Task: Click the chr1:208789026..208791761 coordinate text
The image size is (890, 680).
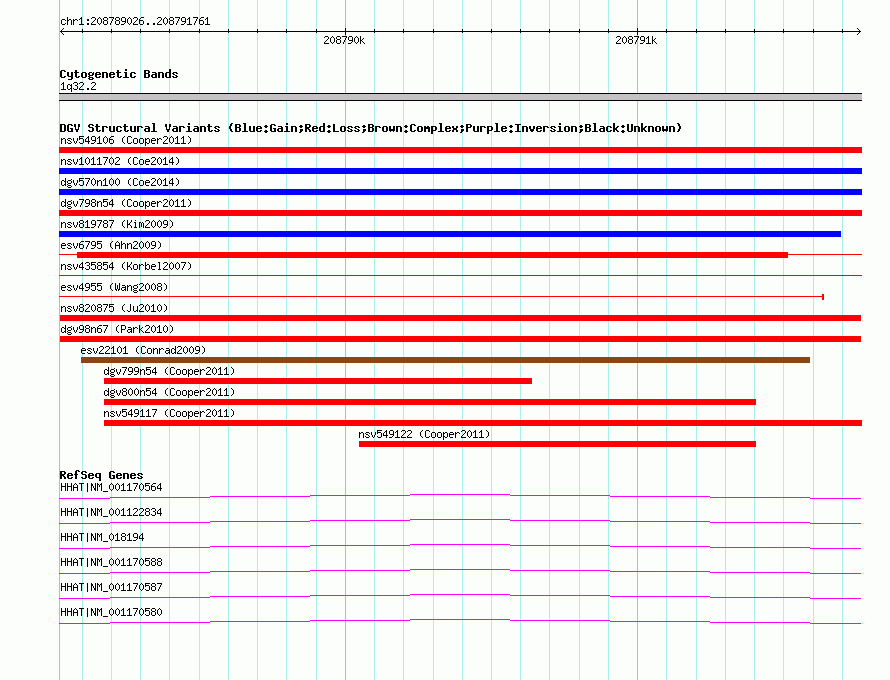Action: click(x=135, y=22)
